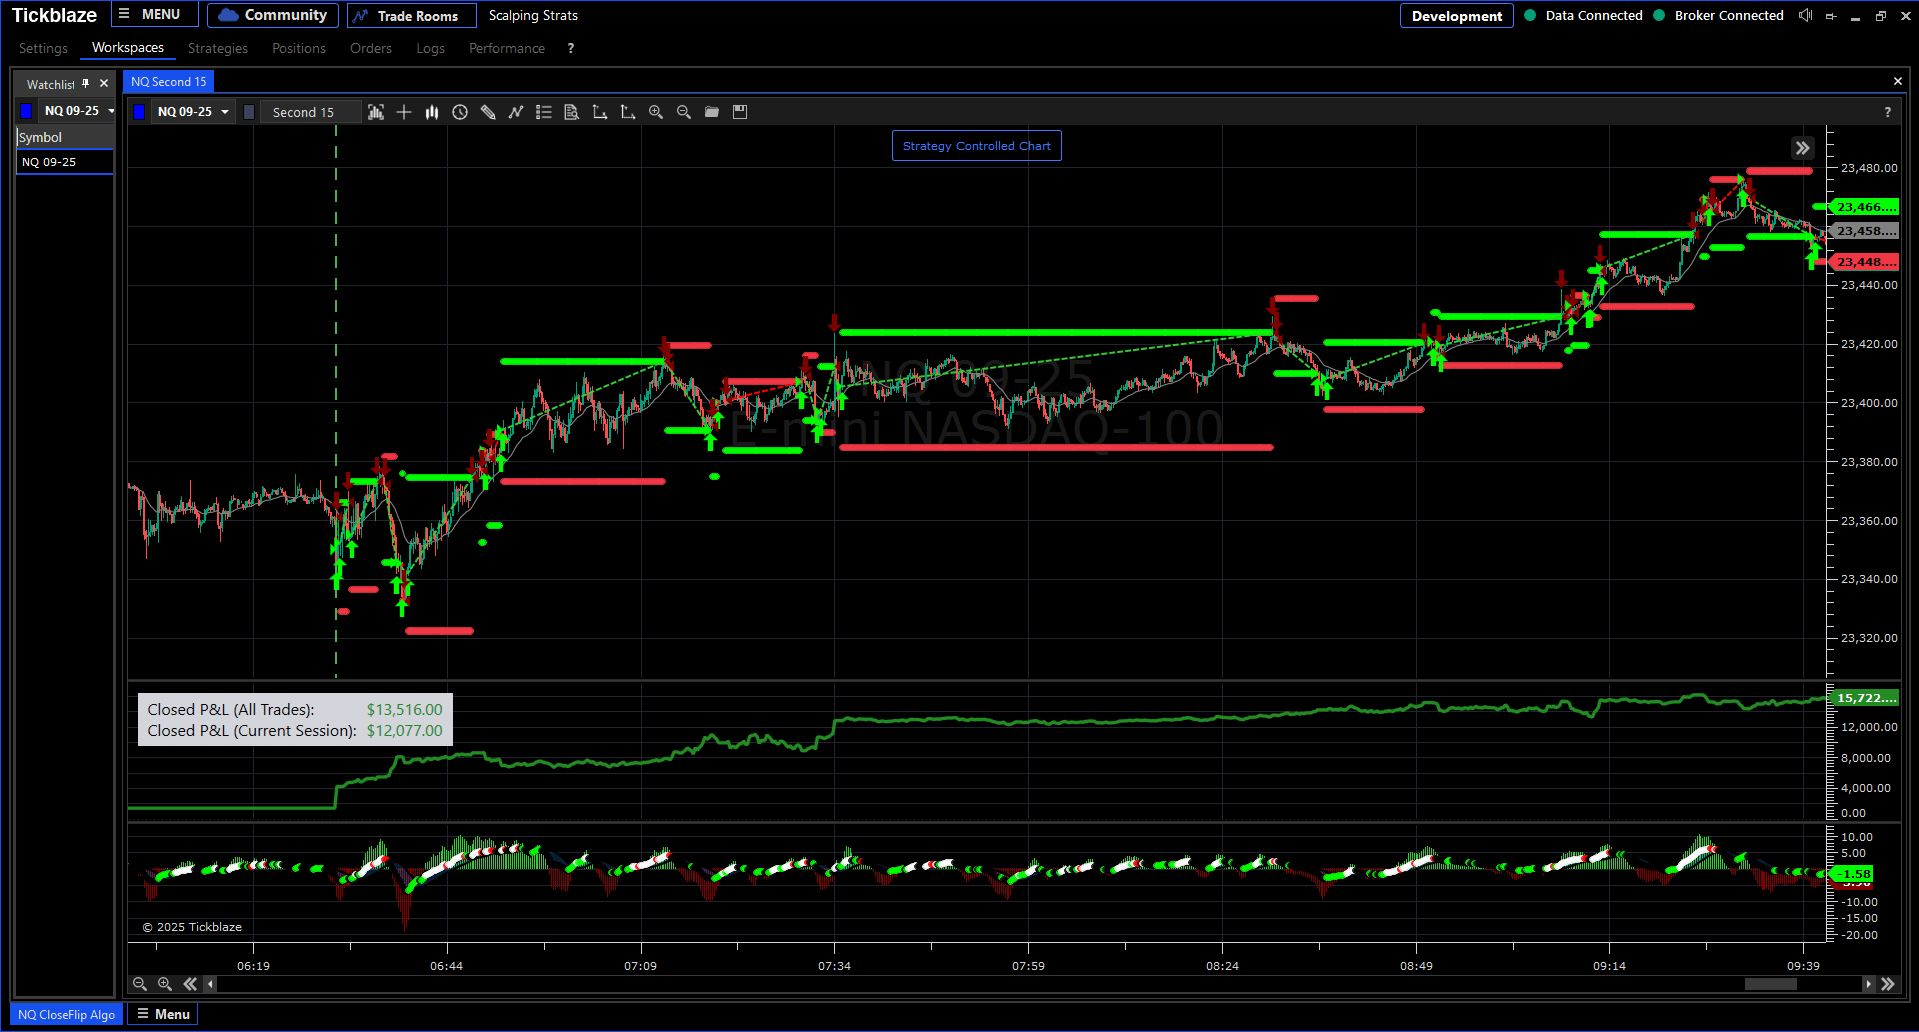The image size is (1919, 1032).
Task: Click the clock time settings icon
Action: pyautogui.click(x=460, y=112)
